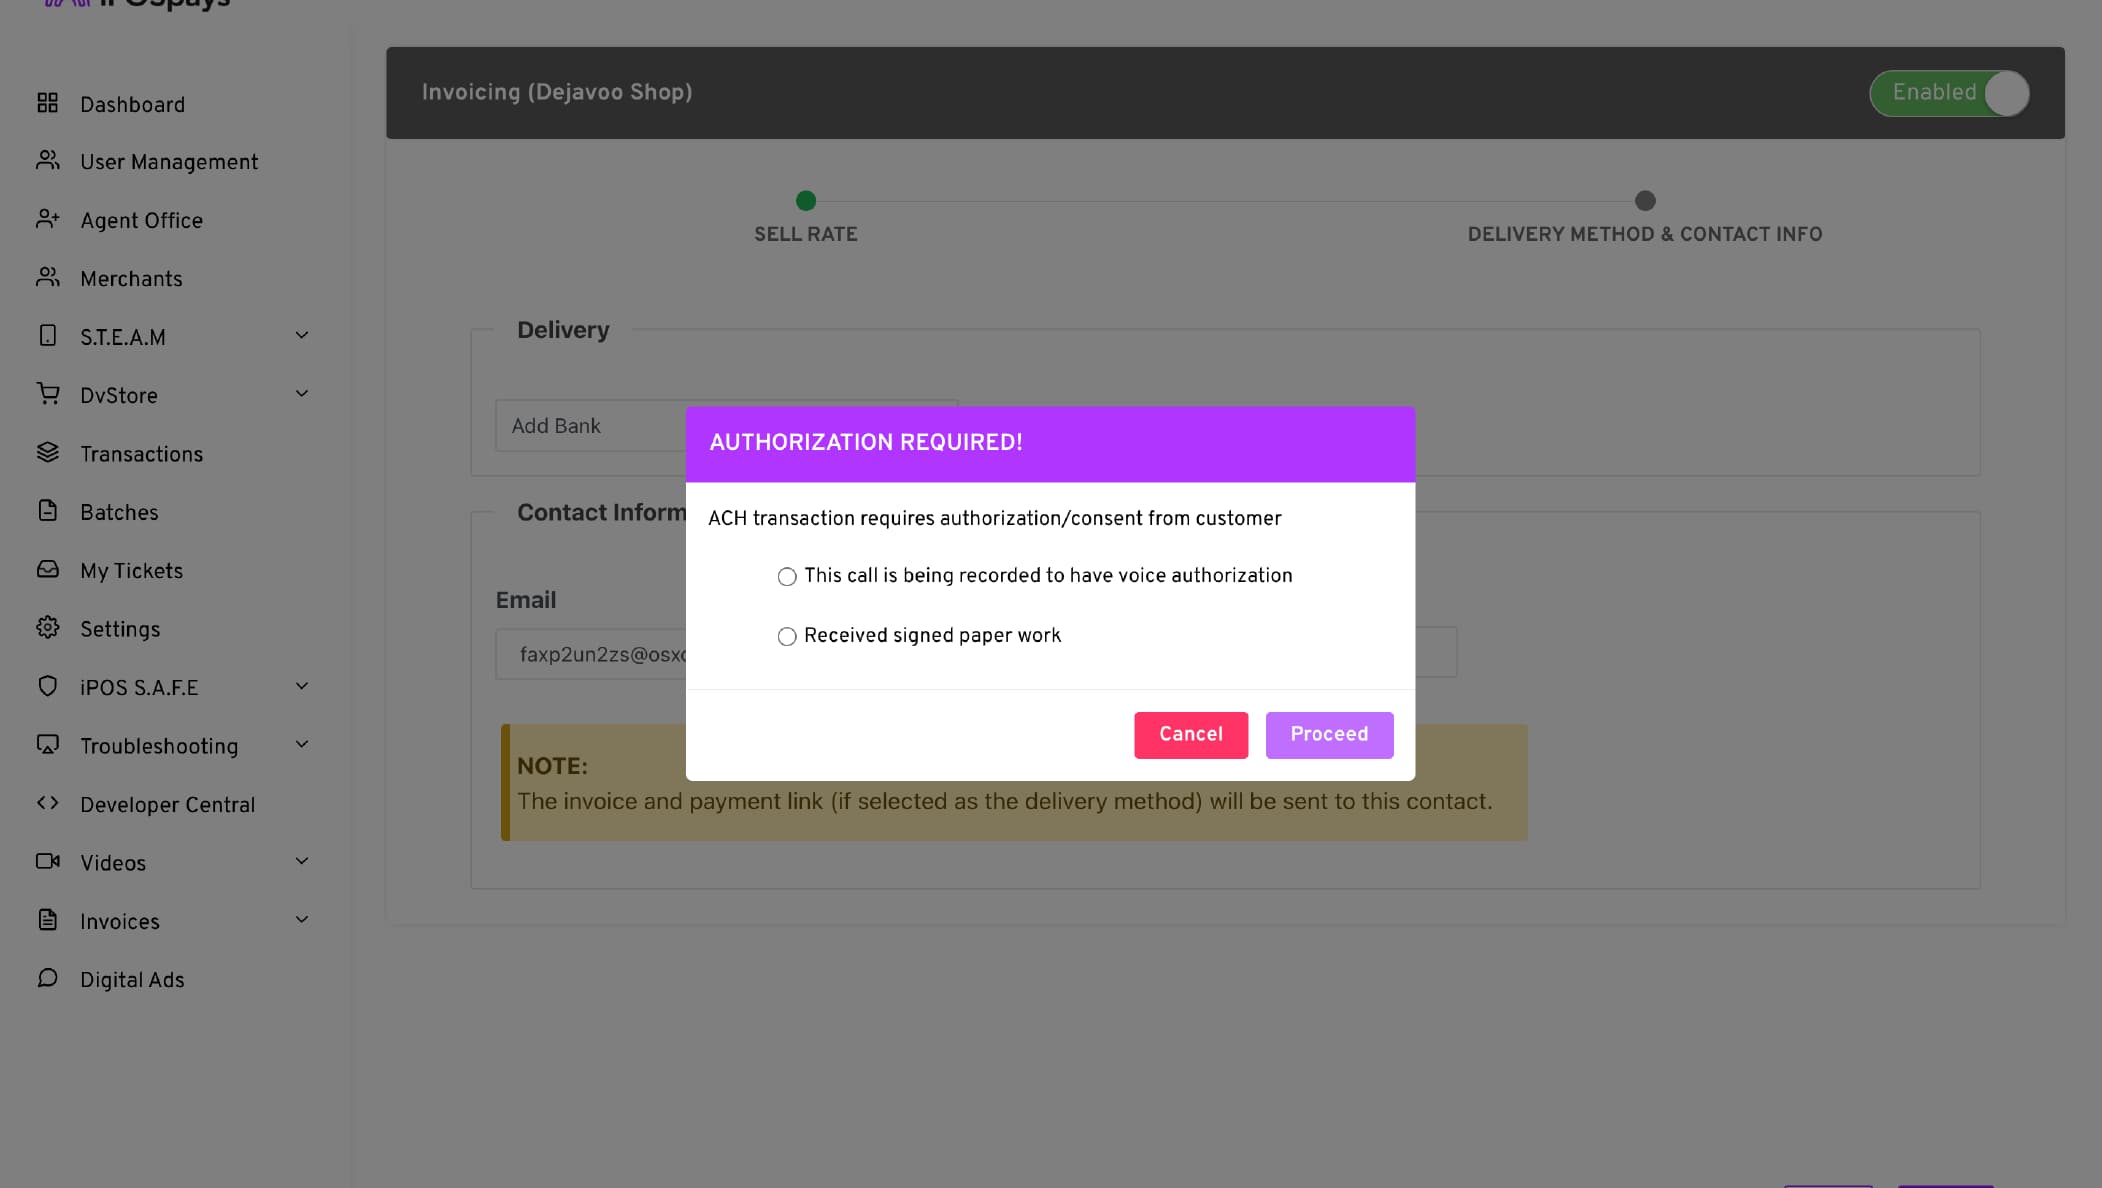Expand the Invoices submenu chevron
Screen dimensions: 2102x1188
pyautogui.click(x=302, y=920)
